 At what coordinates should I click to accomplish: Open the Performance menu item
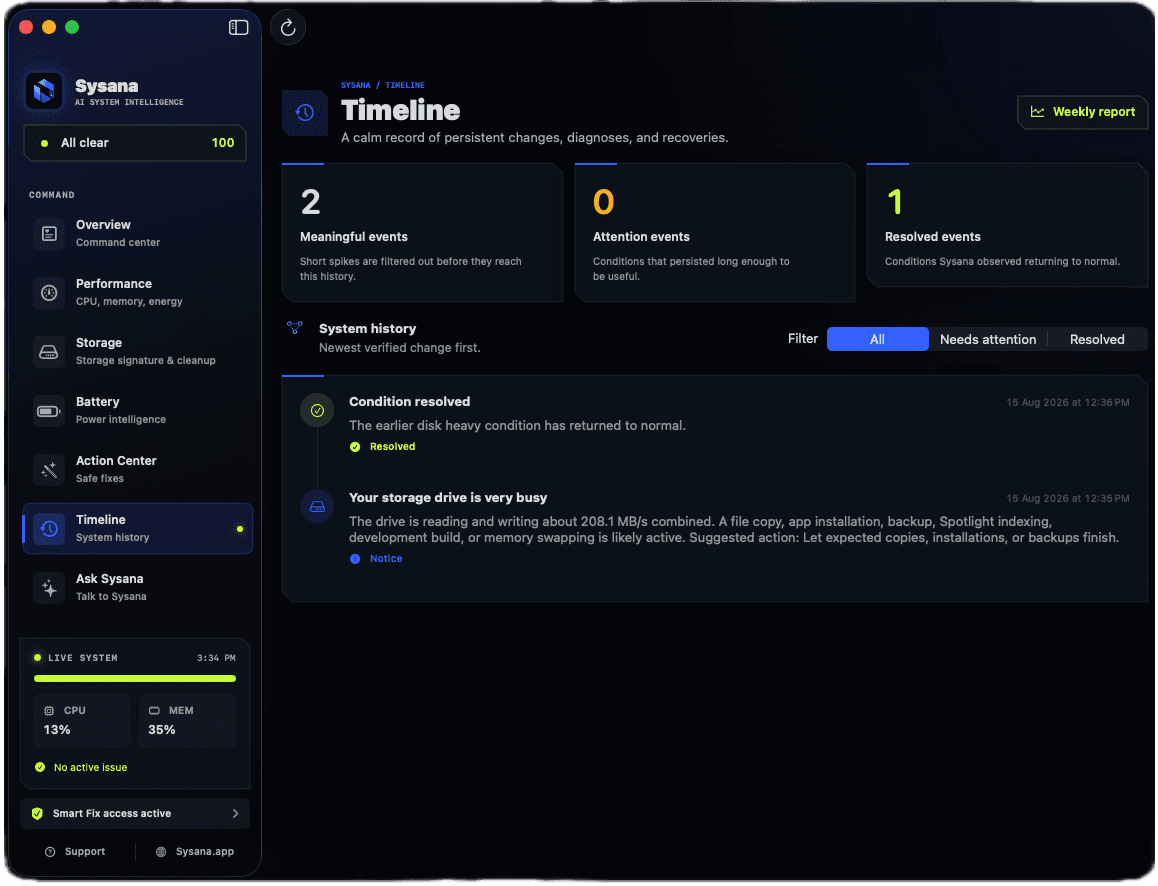click(x=137, y=293)
